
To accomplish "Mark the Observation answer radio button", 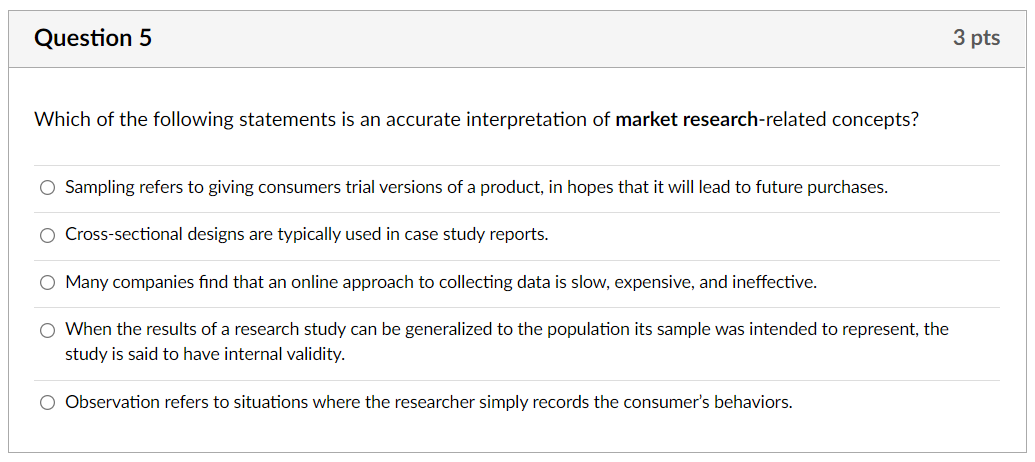I will (x=47, y=403).
